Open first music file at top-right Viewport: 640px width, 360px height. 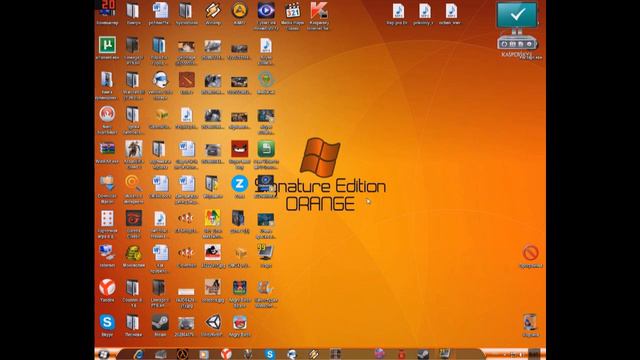pos(398,11)
